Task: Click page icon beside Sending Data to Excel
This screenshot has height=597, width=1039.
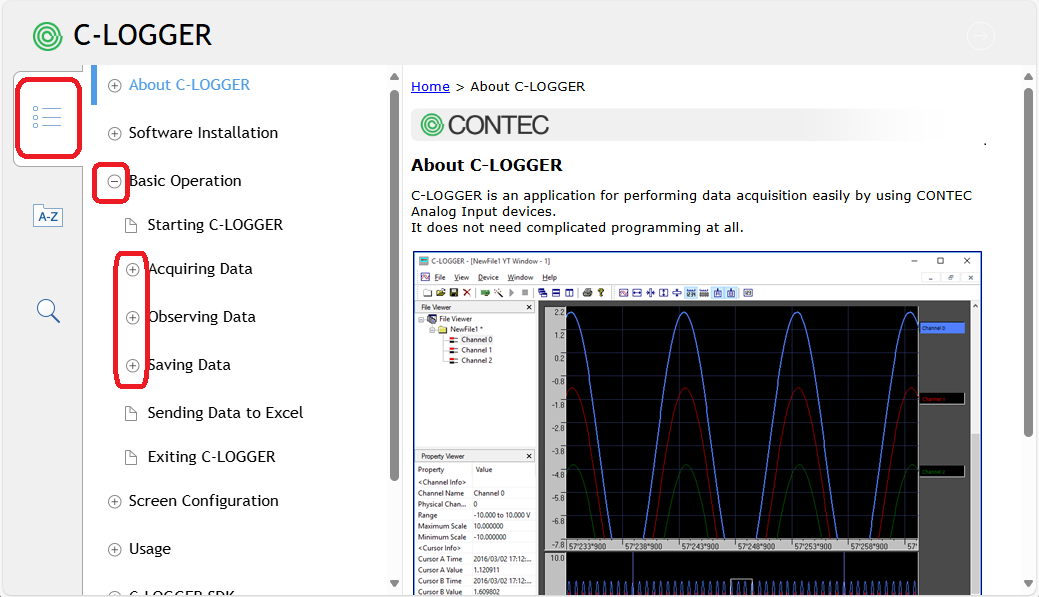Action: pyautogui.click(x=132, y=413)
